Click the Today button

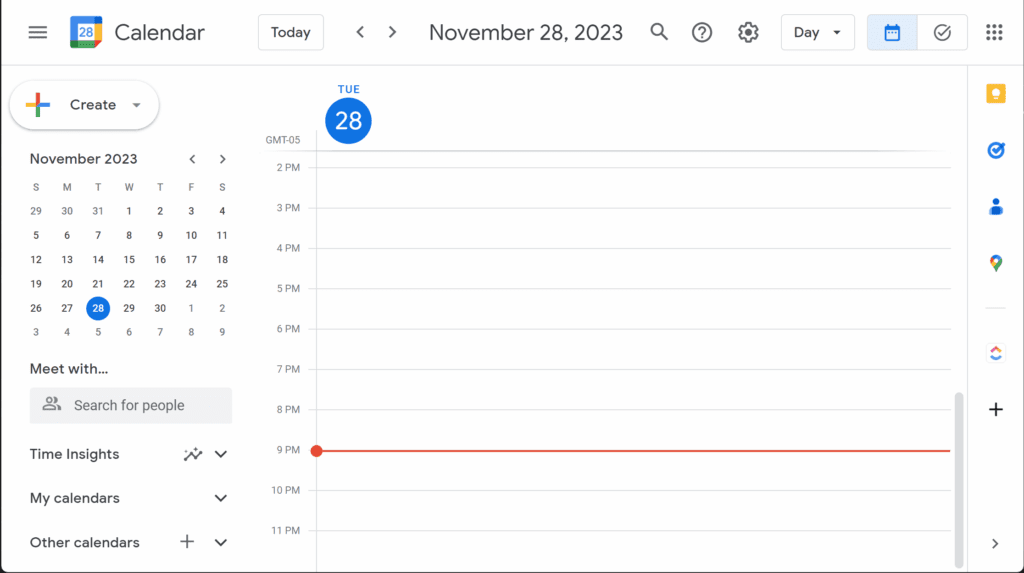(291, 32)
